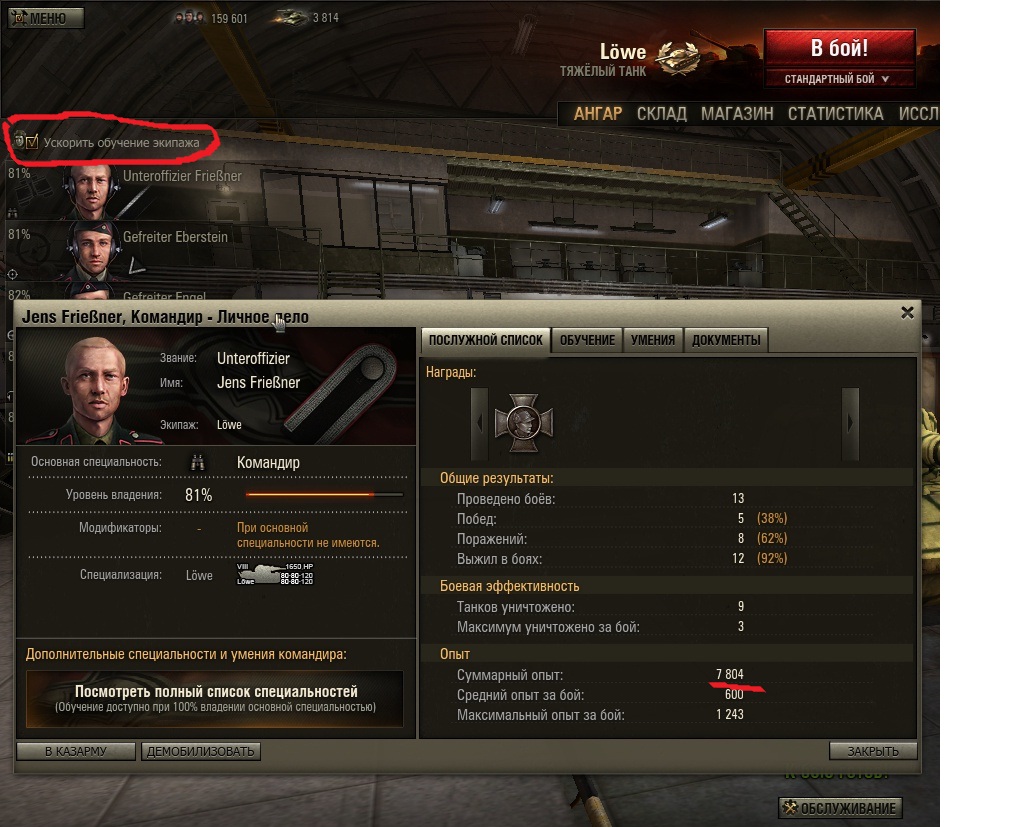Go to Статистика in the top menu
Image resolution: width=1024 pixels, height=827 pixels.
pyautogui.click(x=835, y=114)
